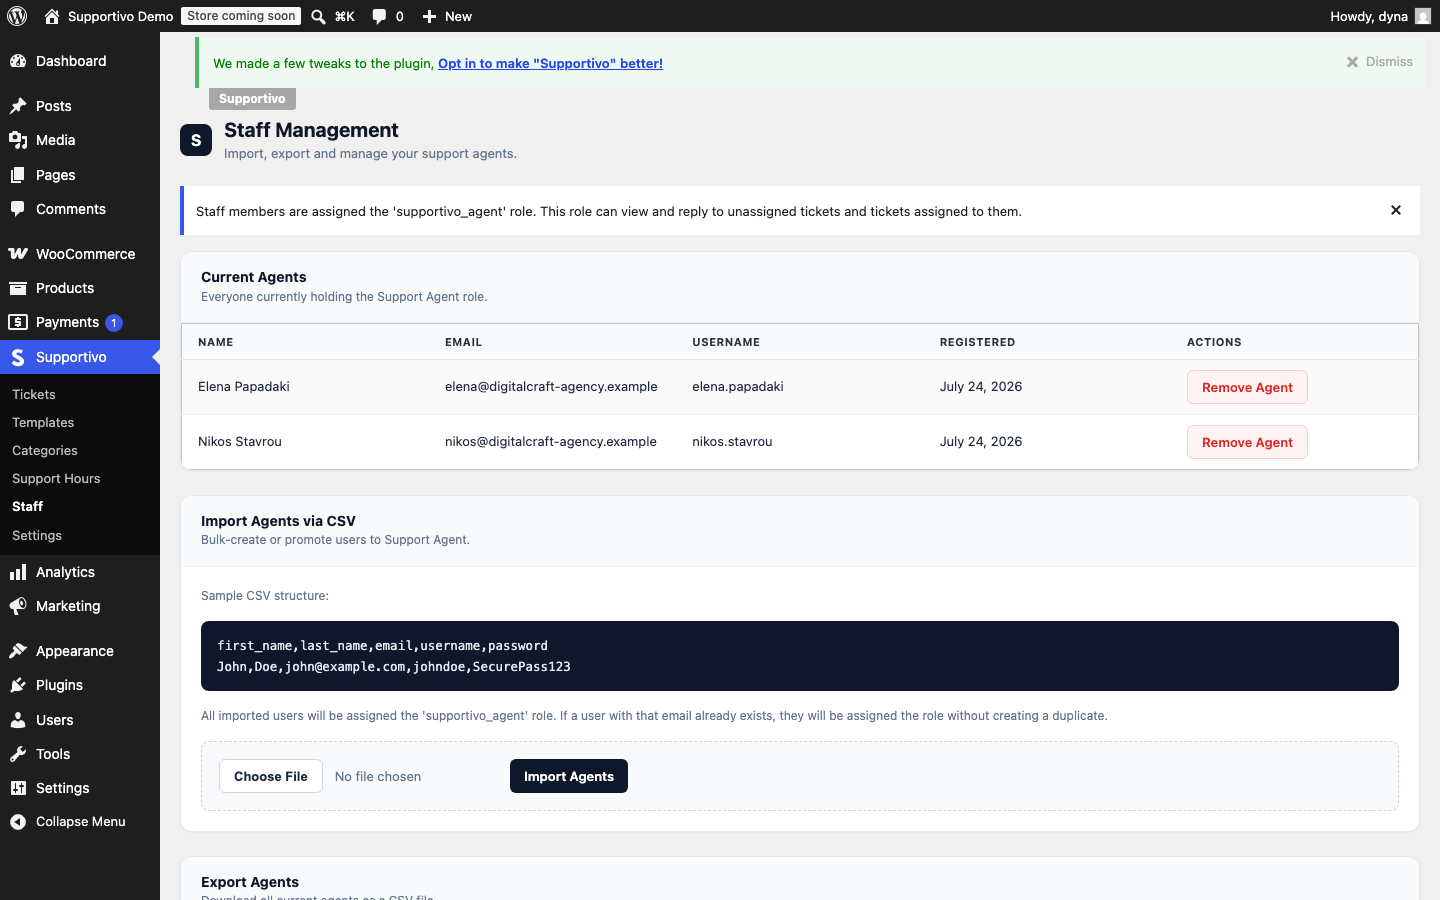
Task: Follow the Opt in to make Supportivo better link
Action: click(x=550, y=63)
